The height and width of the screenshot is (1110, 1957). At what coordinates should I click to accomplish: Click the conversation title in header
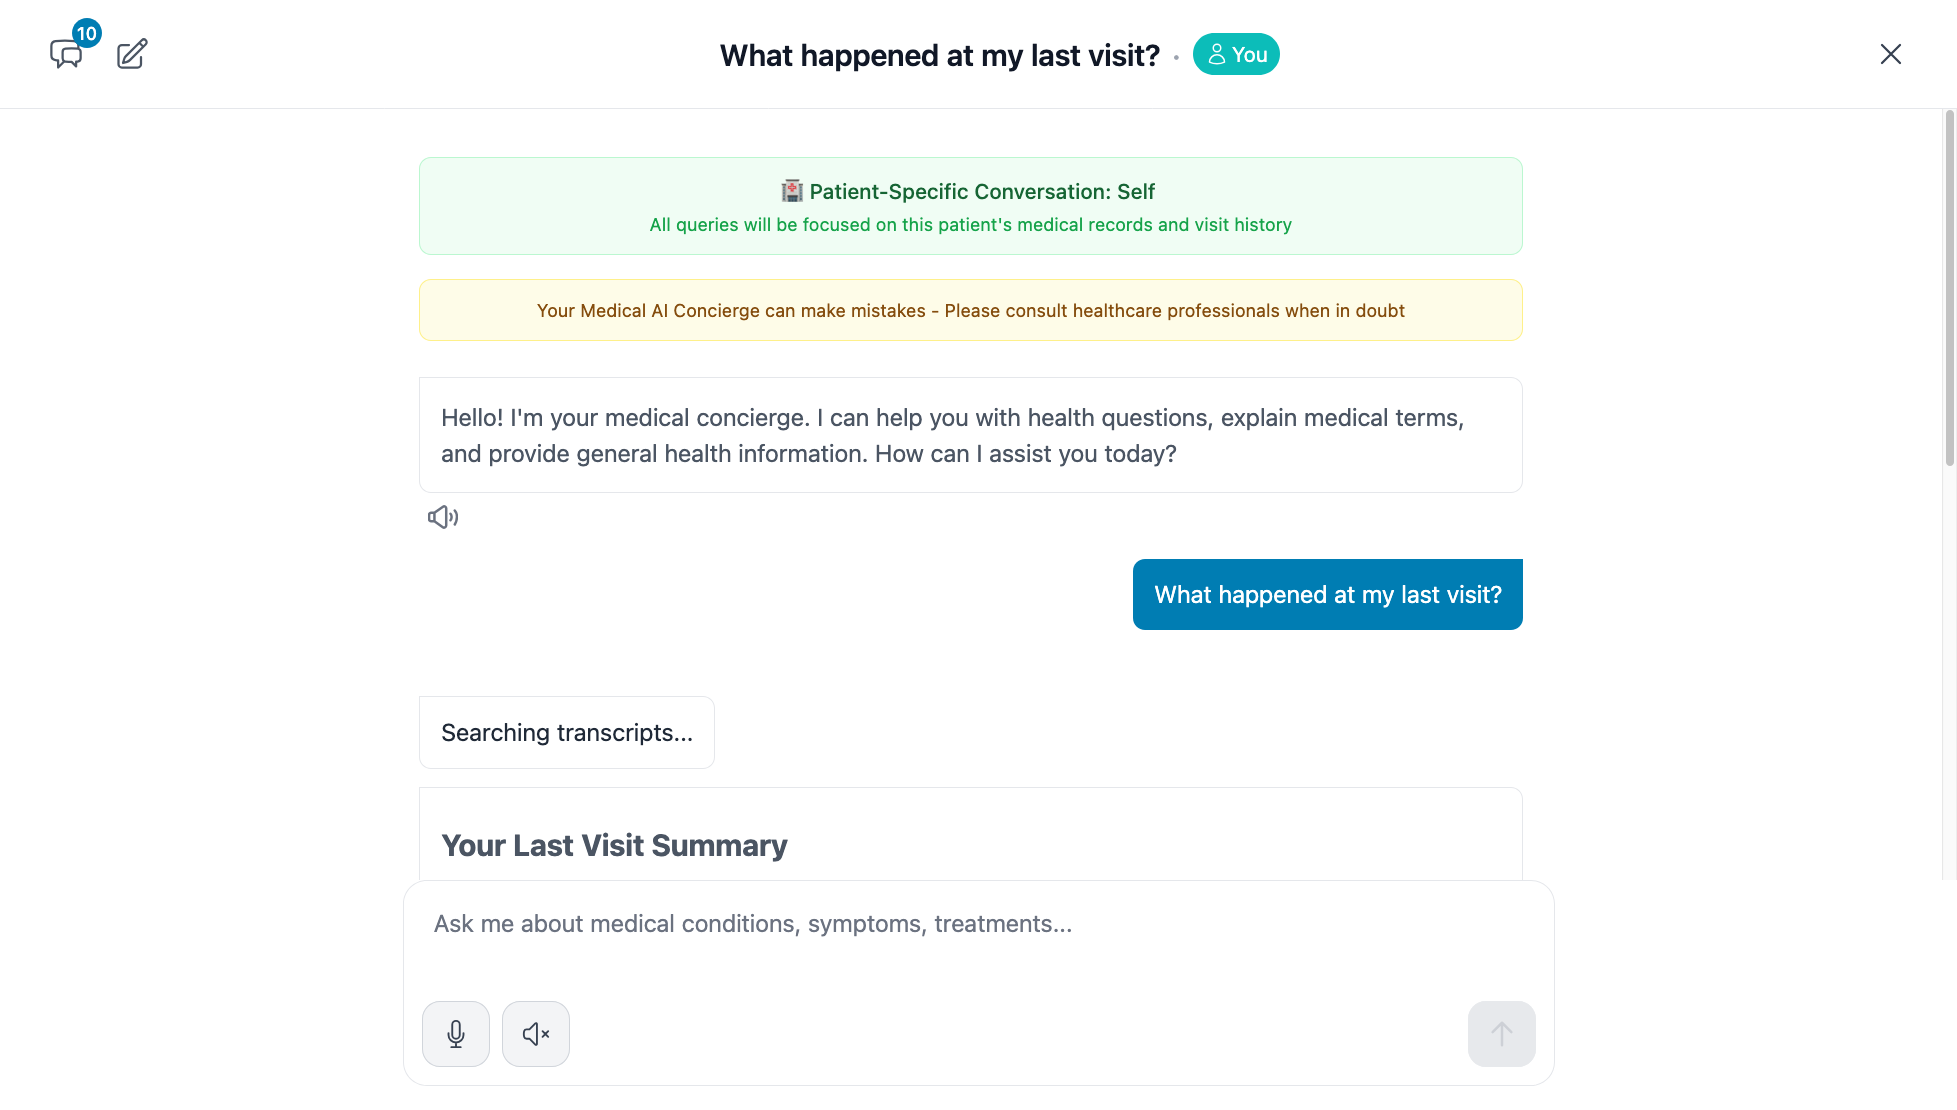(x=939, y=56)
